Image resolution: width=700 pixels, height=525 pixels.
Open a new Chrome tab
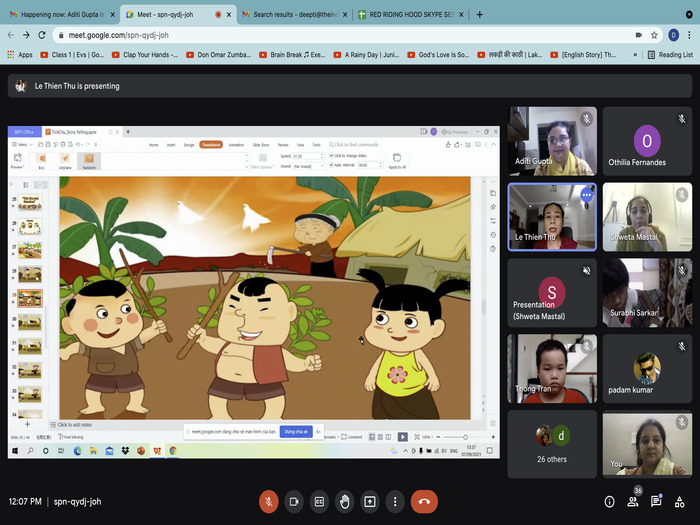pos(479,15)
